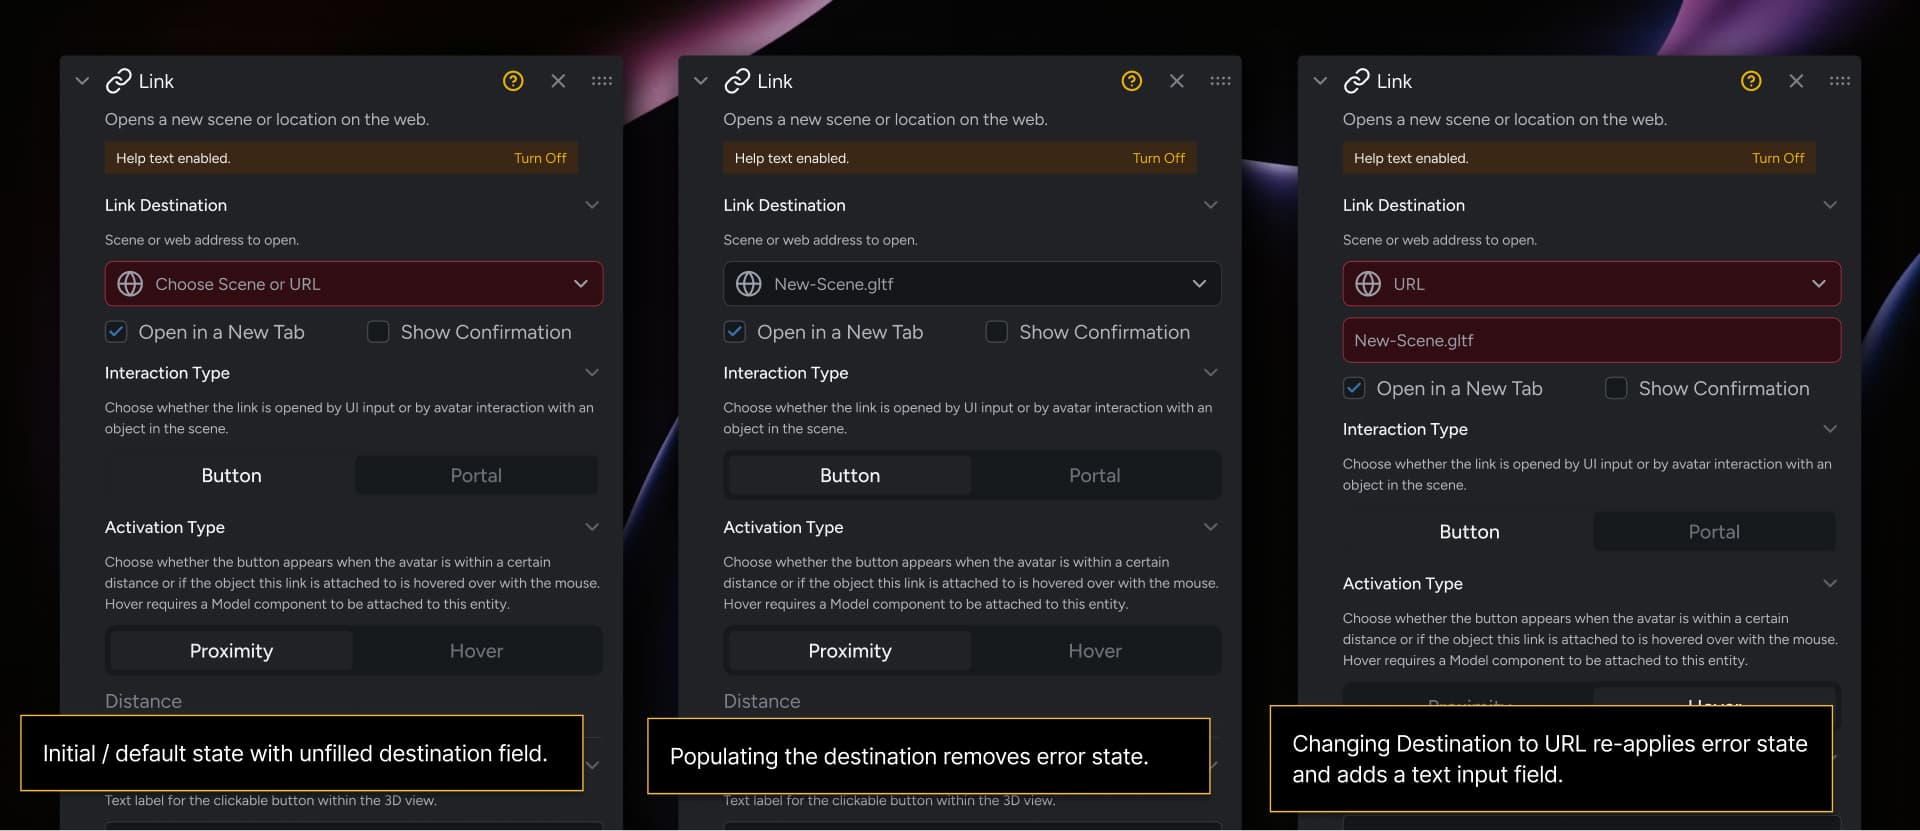Select Portal interaction type in middle panel
Viewport: 1920px width, 831px height.
click(x=1095, y=476)
